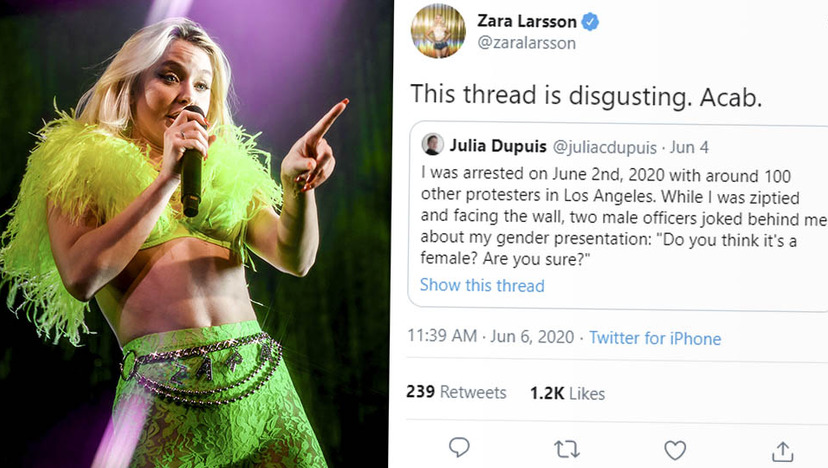Expand "Show this thread" link

coord(482,285)
